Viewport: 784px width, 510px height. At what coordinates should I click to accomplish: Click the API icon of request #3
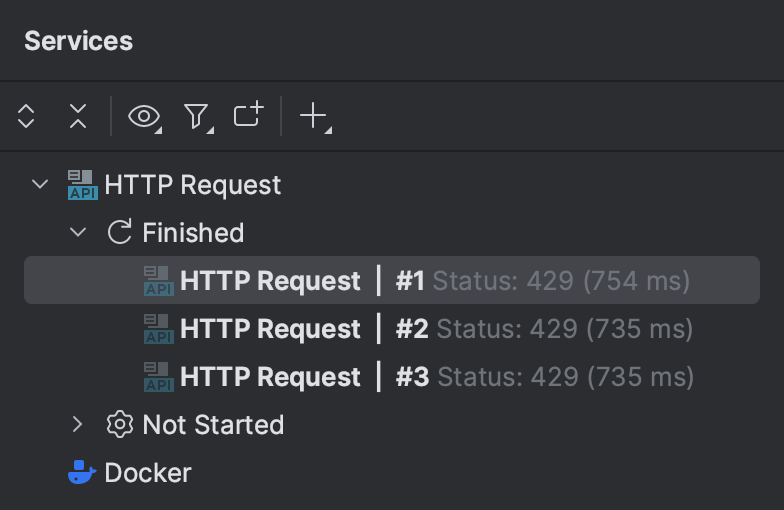tap(158, 377)
